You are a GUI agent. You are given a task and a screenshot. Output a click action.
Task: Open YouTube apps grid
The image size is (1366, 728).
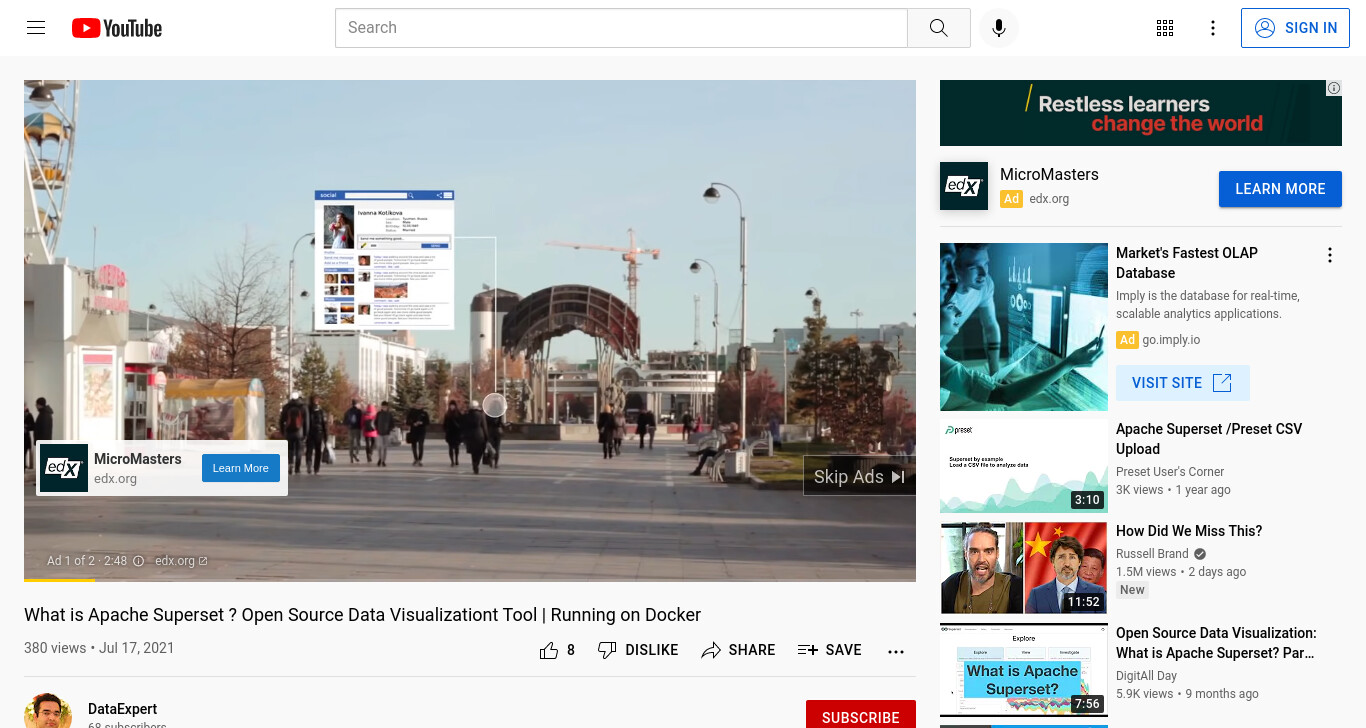[1165, 28]
